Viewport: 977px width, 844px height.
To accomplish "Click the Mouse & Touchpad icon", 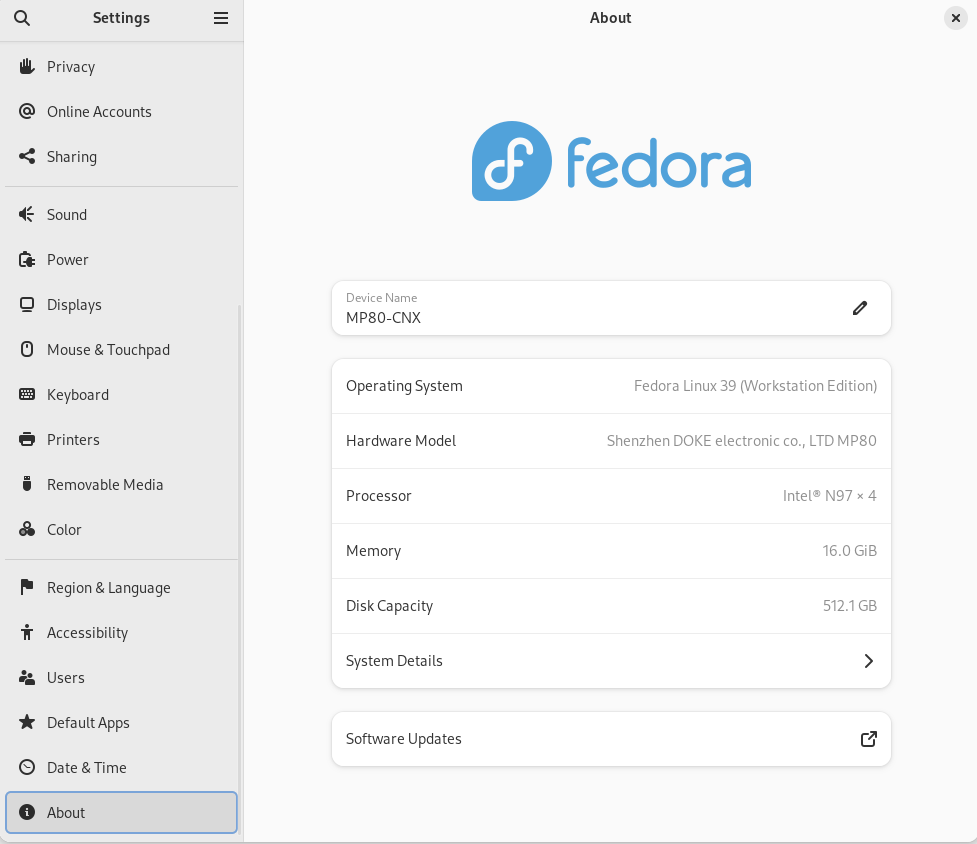I will point(27,349).
